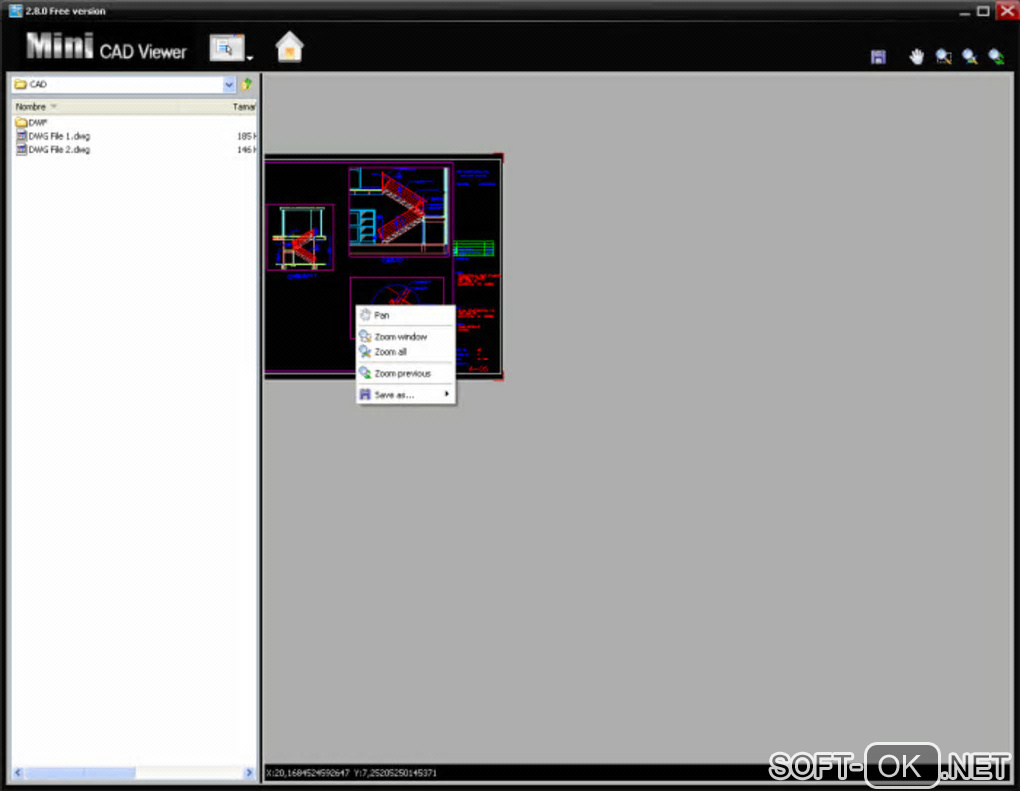Screen dimensions: 1020x791
Task: Choose Zoom all from context menu
Action: click(405, 352)
